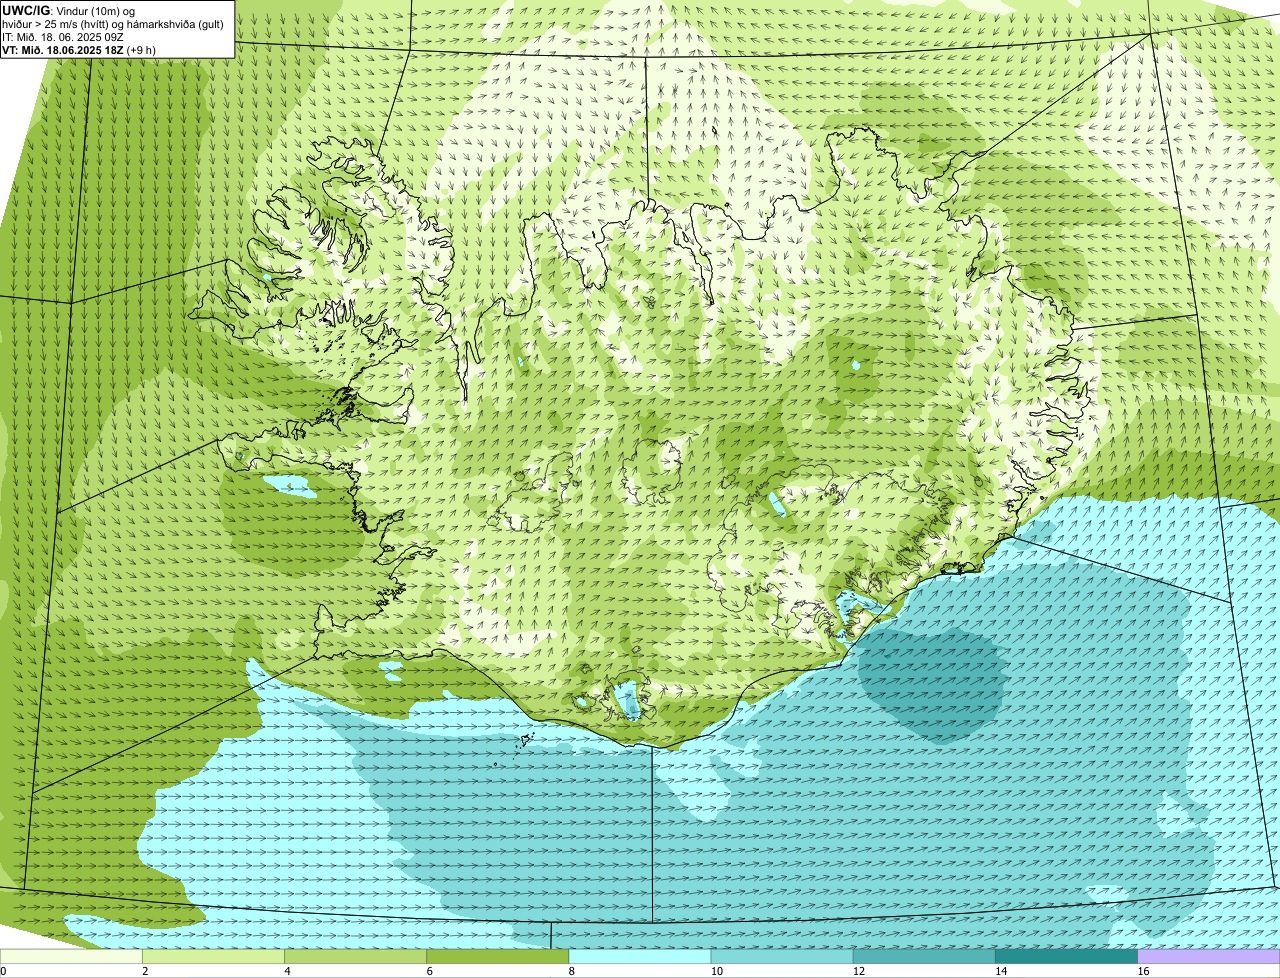Click the legend tick label "4"
Screen dimensions: 1280x978
(x=287, y=971)
